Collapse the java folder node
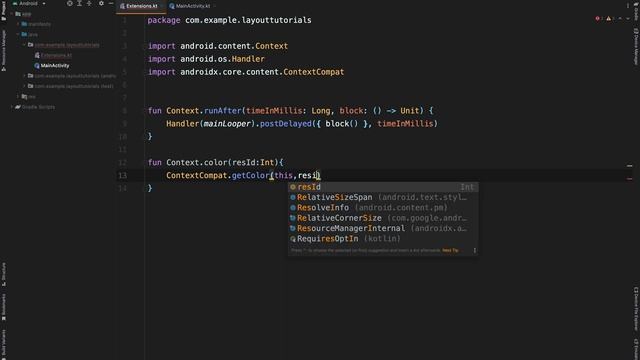Image resolution: width=640 pixels, height=360 pixels. [18, 35]
